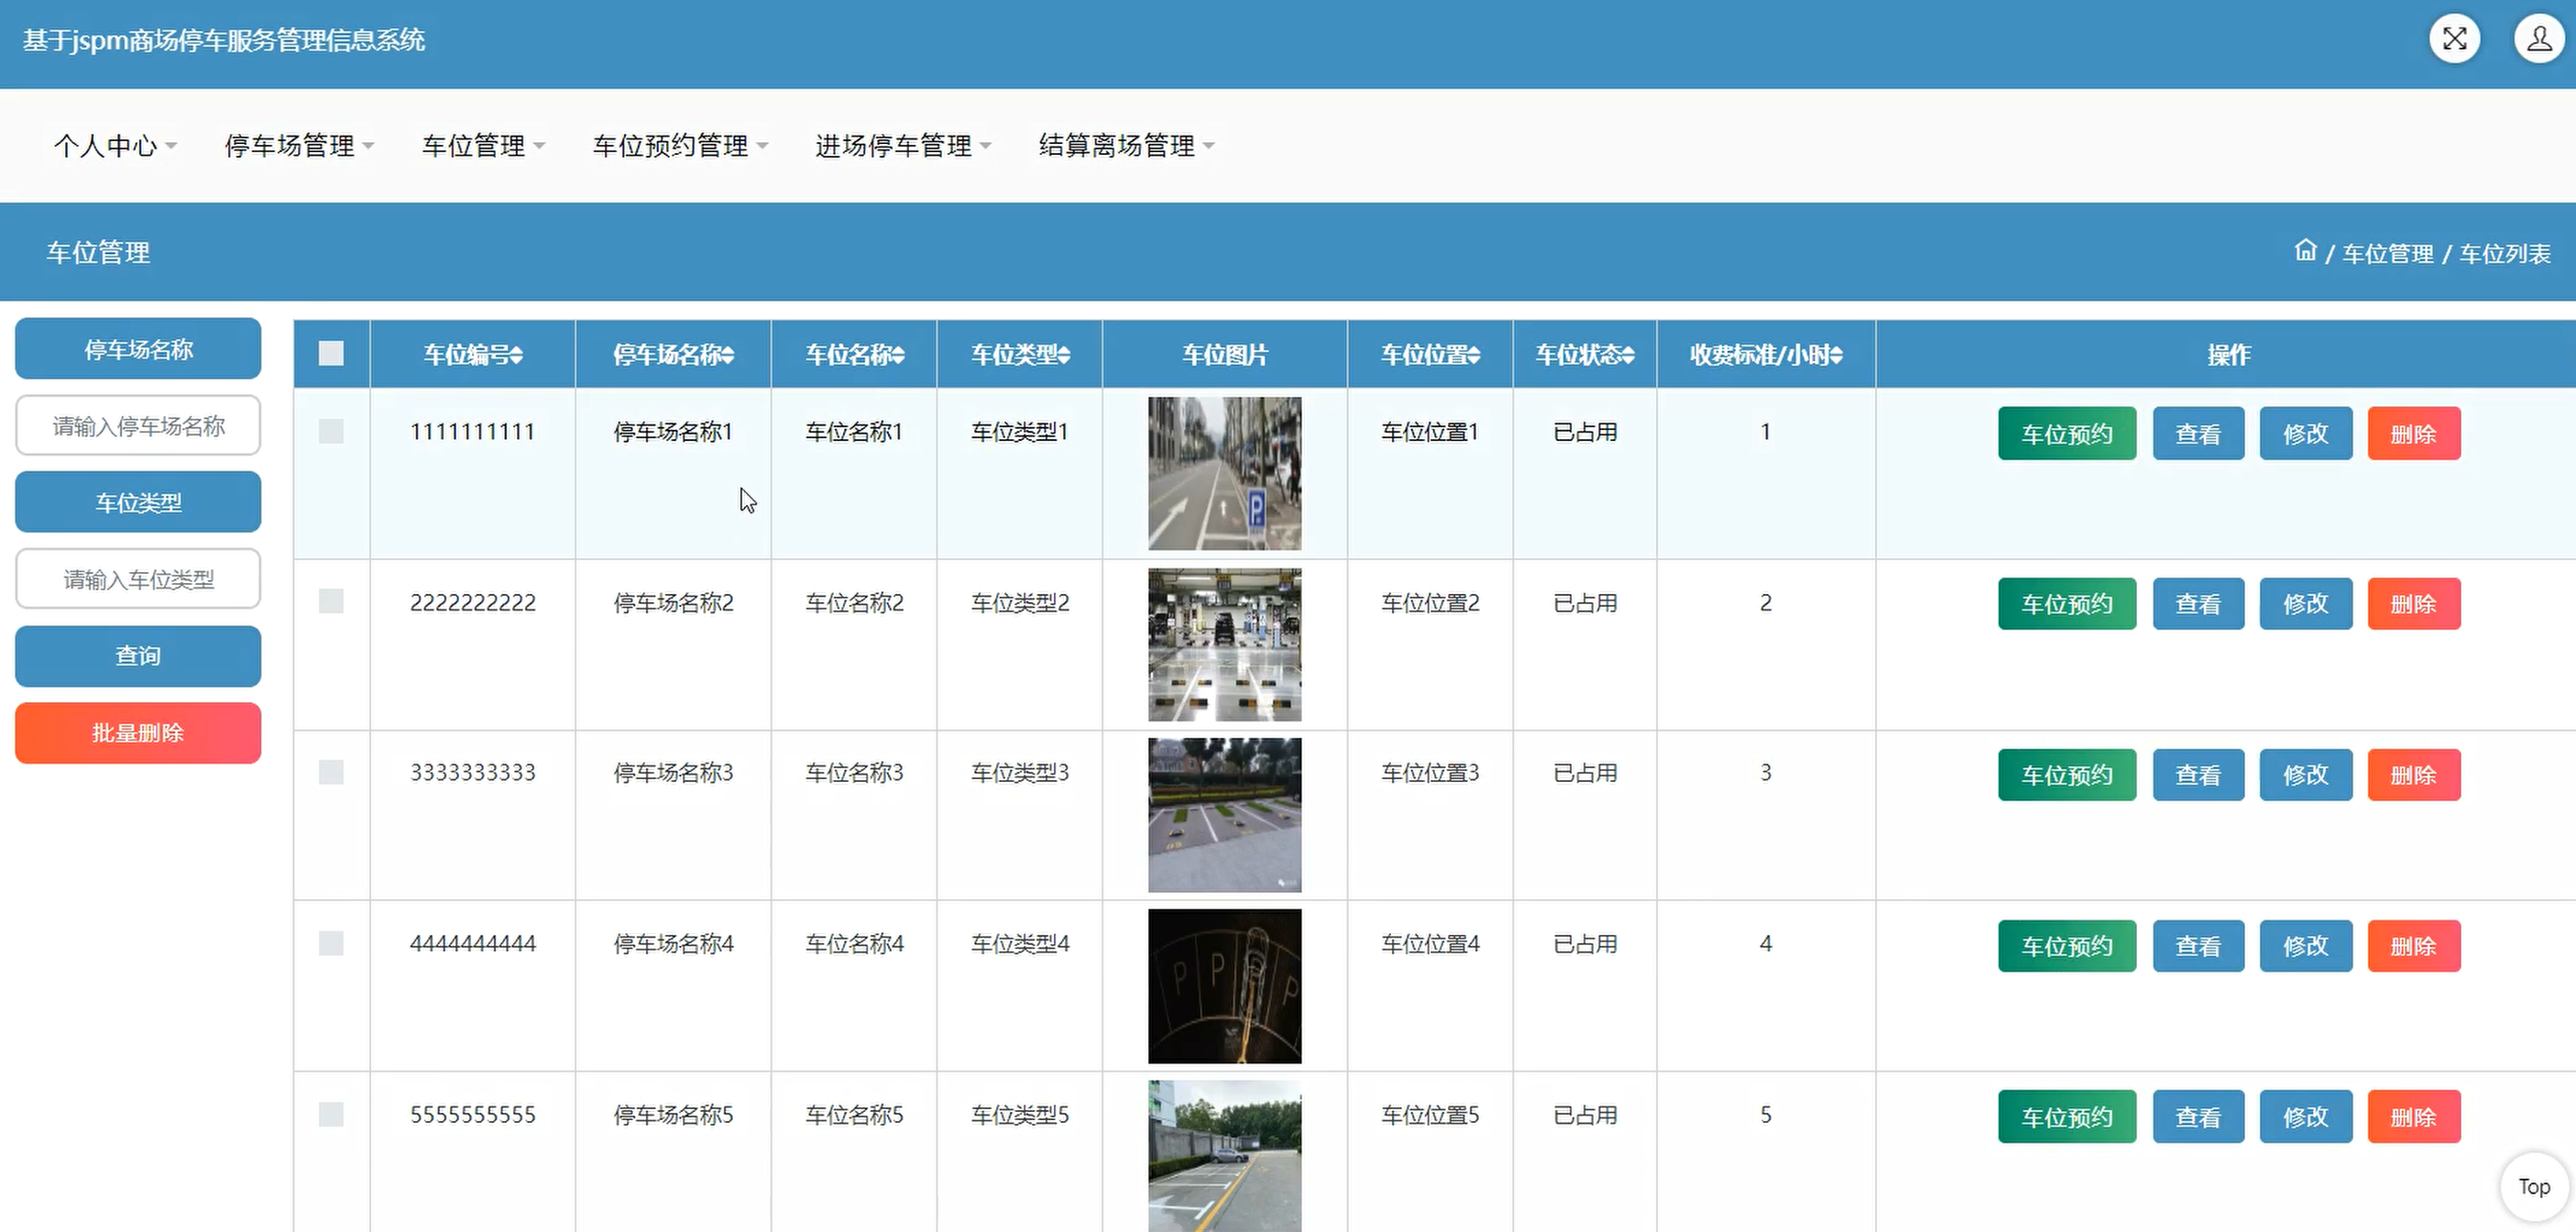Toggle the select-all header checkbox

tap(331, 353)
